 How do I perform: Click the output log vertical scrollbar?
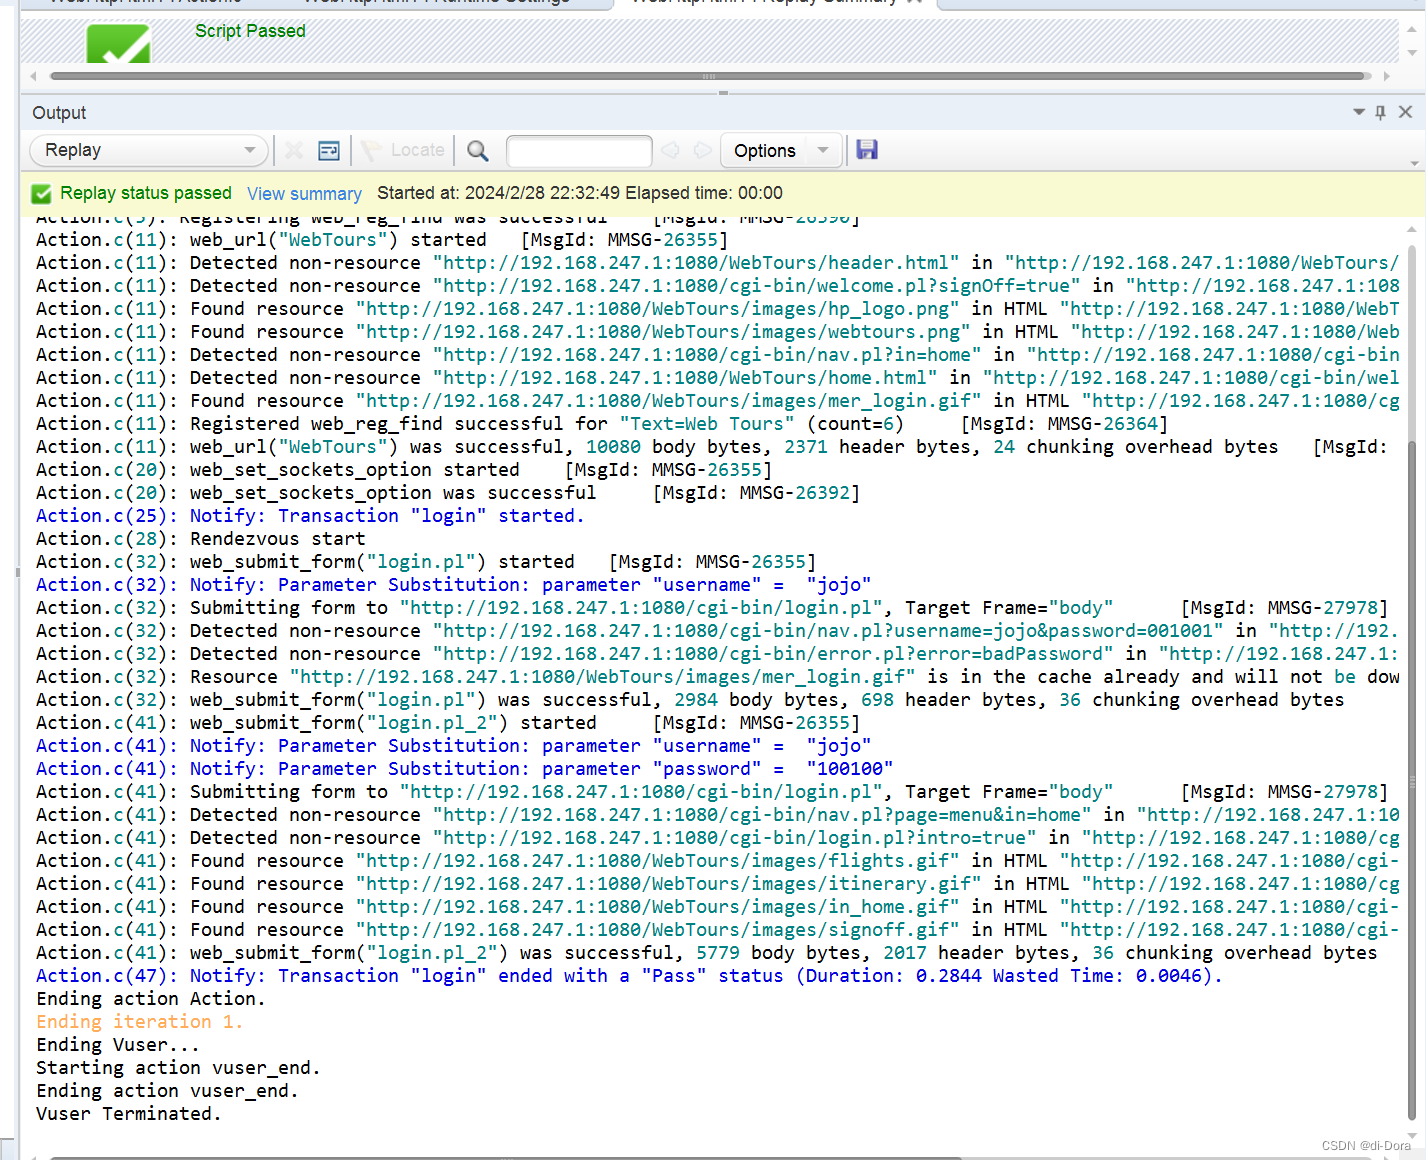tap(1412, 780)
